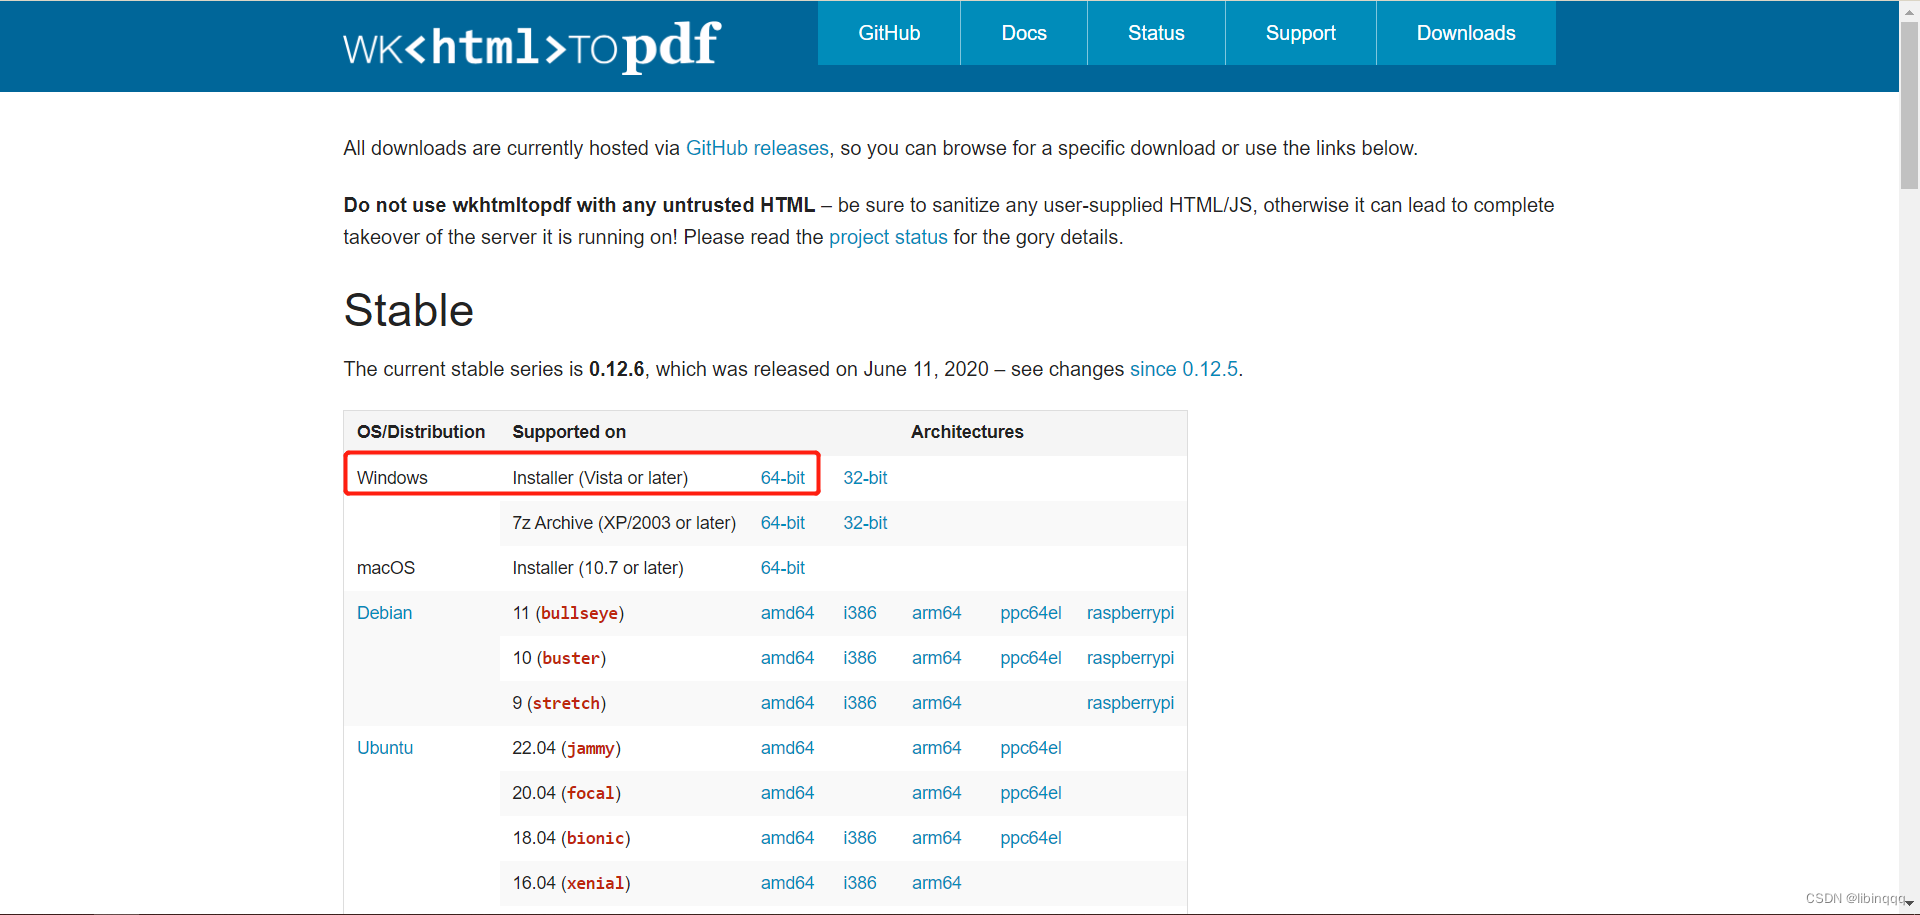Download Debian 11 bullseye arm64
This screenshot has width=1920, height=915.
(936, 613)
